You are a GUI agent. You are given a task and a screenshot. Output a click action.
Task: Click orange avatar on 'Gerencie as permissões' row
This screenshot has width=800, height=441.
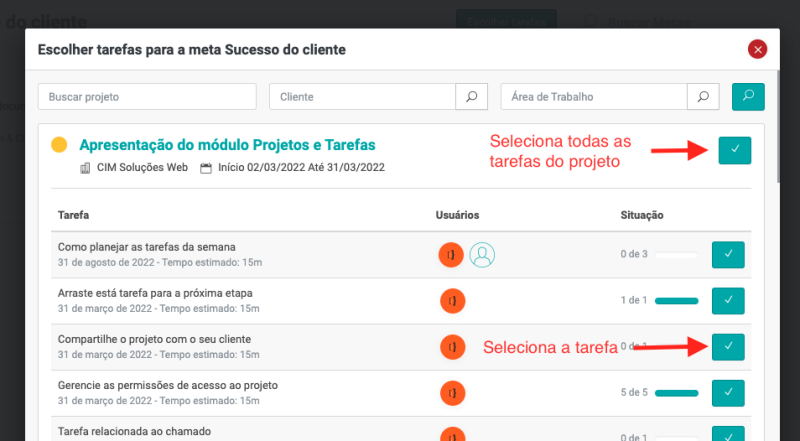point(452,393)
